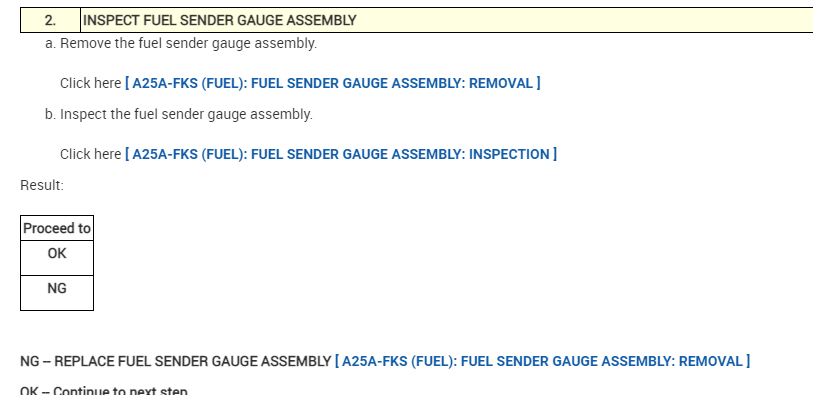Viewport: 813px width, 395px height.
Task: Select the OK cell in the result table
Action: click(x=57, y=258)
